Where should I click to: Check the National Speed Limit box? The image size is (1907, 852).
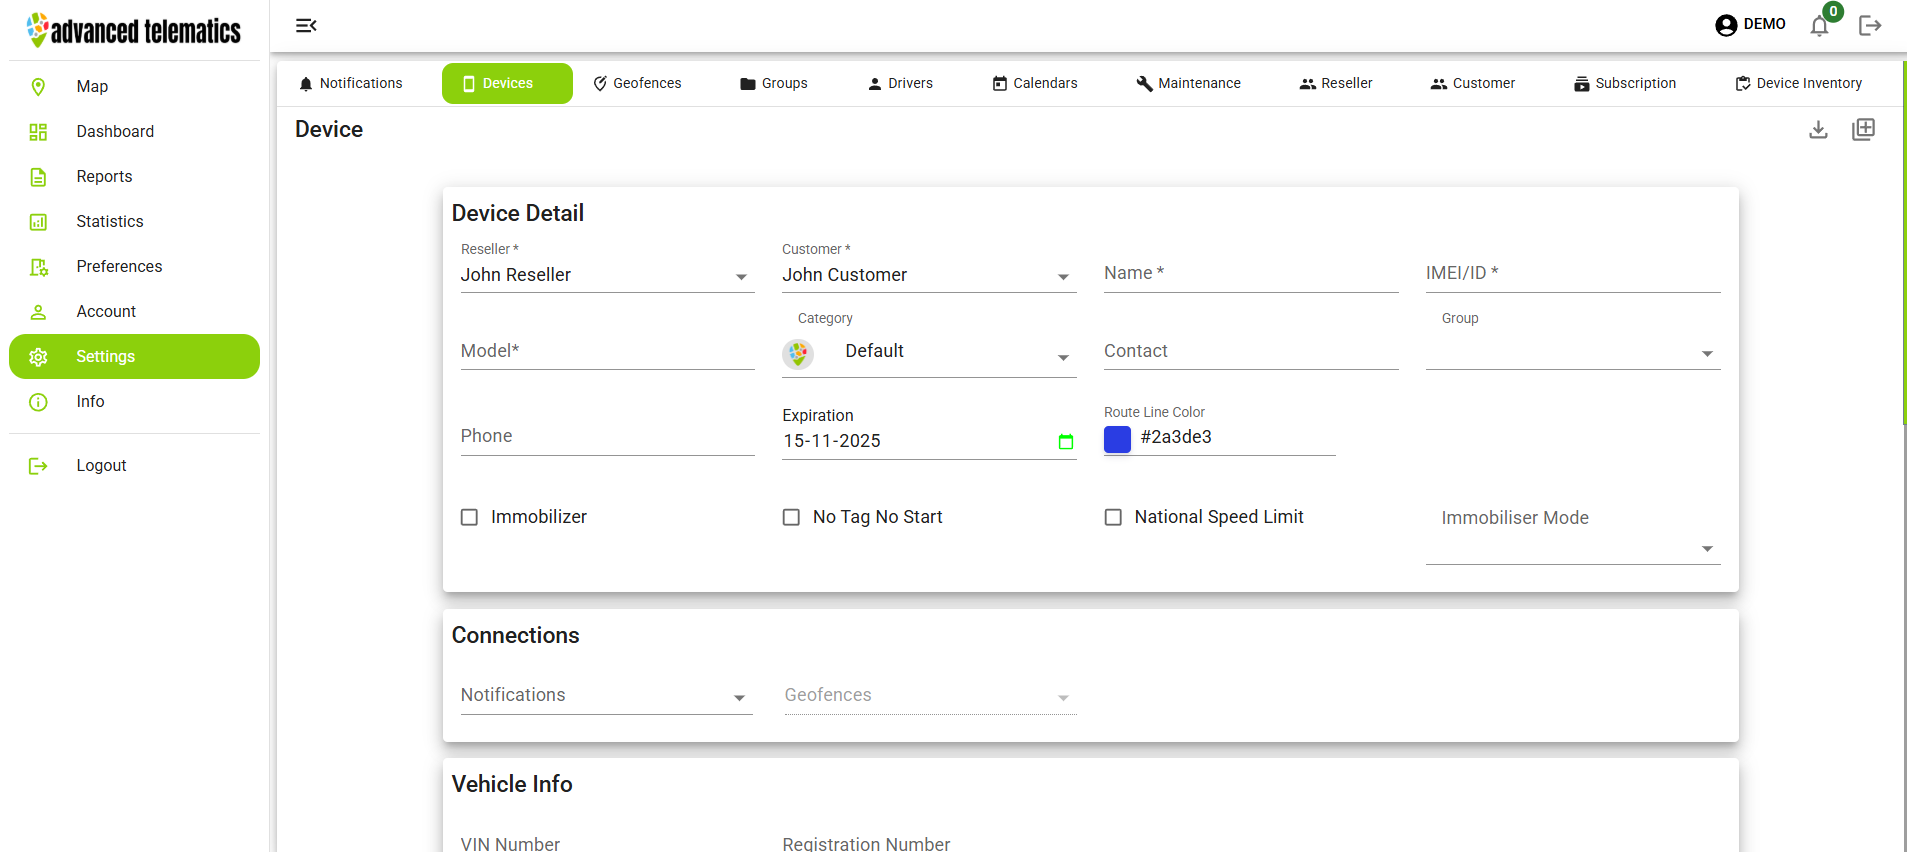1113,517
